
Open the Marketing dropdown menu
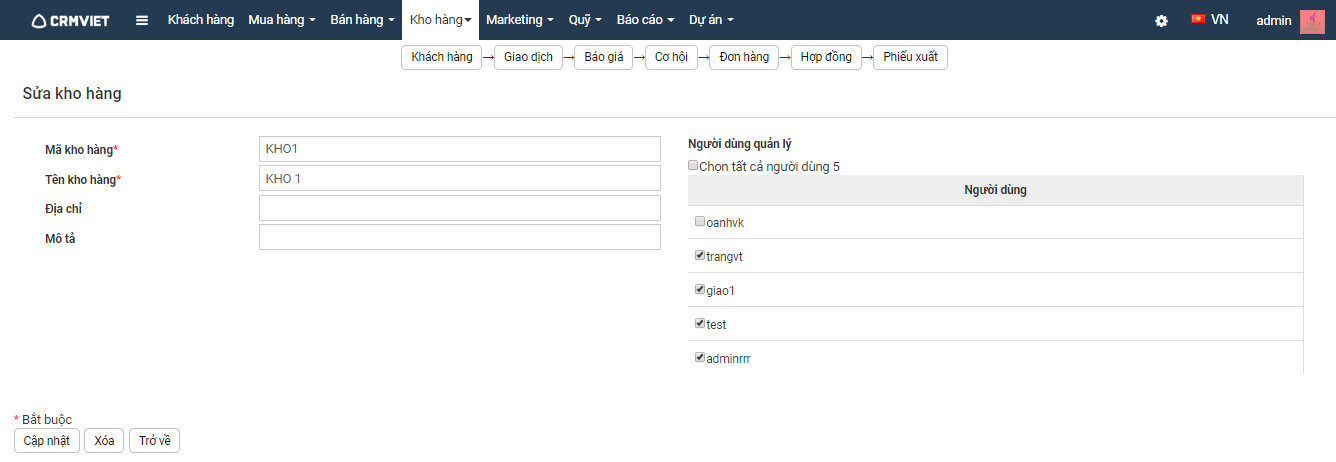tap(520, 20)
